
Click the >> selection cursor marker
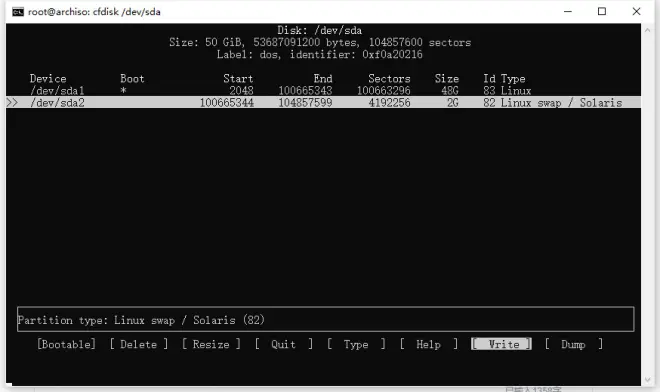pyautogui.click(x=12, y=102)
